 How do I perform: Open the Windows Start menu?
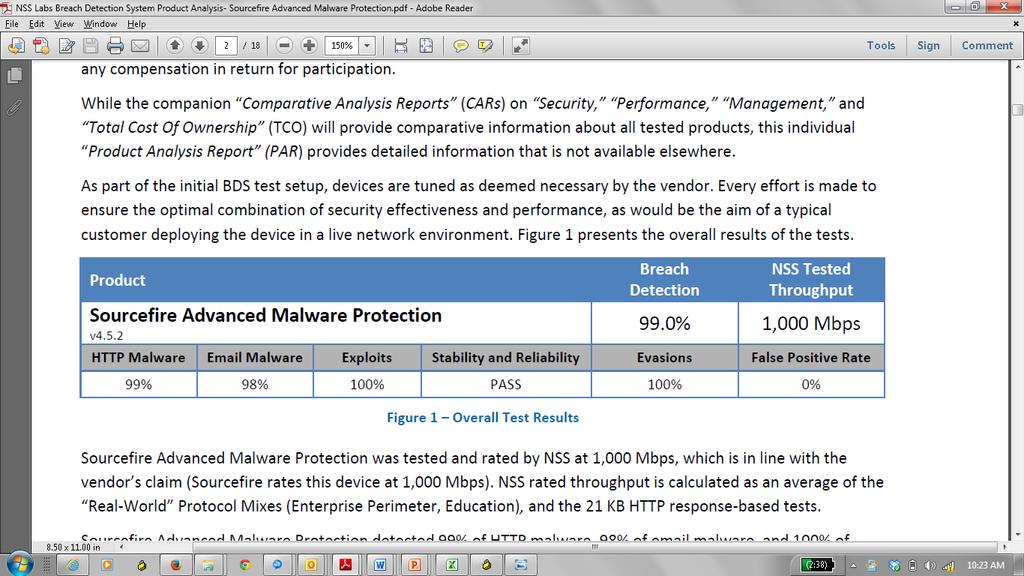(19, 564)
